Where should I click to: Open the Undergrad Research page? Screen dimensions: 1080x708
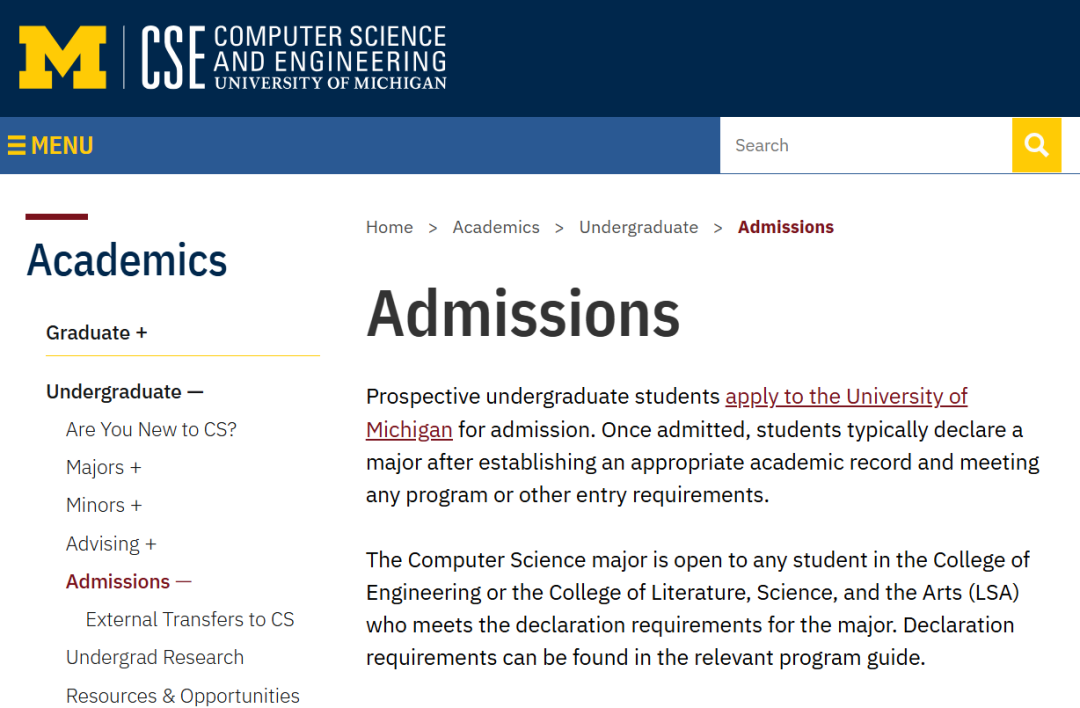[x=154, y=657]
